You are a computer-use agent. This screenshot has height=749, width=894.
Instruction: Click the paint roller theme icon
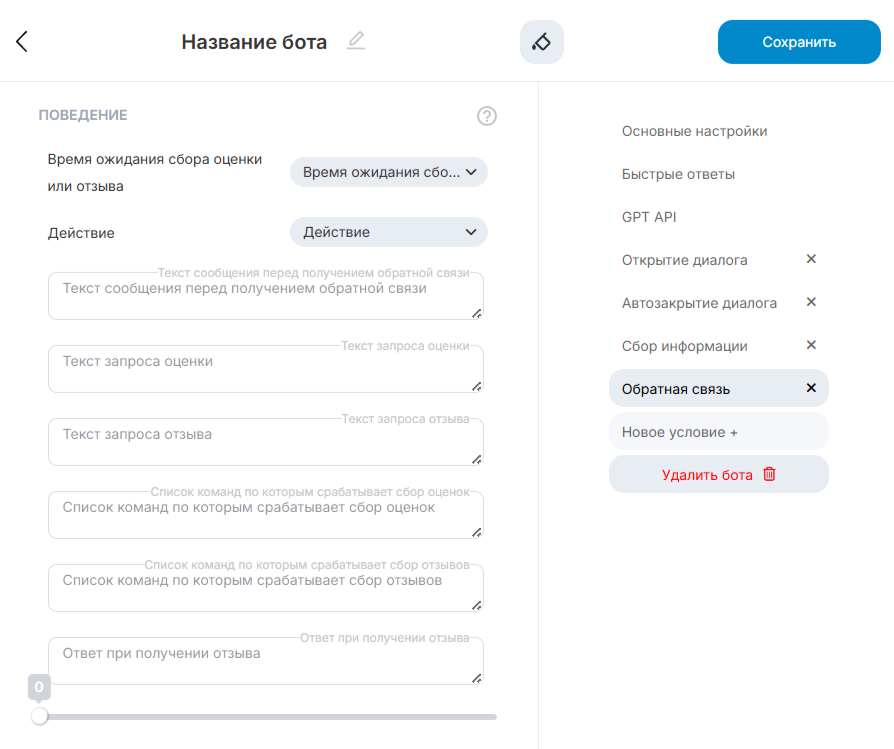point(541,42)
